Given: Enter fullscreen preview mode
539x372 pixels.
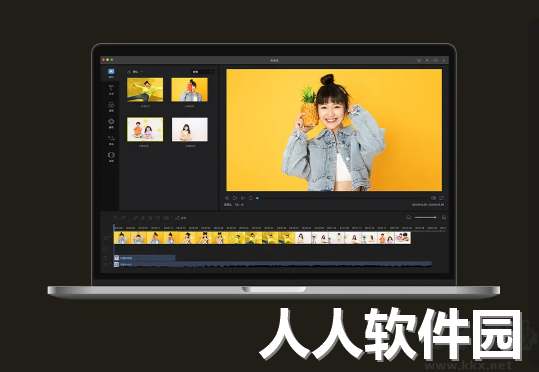Looking at the screenshot, I should tap(441, 198).
